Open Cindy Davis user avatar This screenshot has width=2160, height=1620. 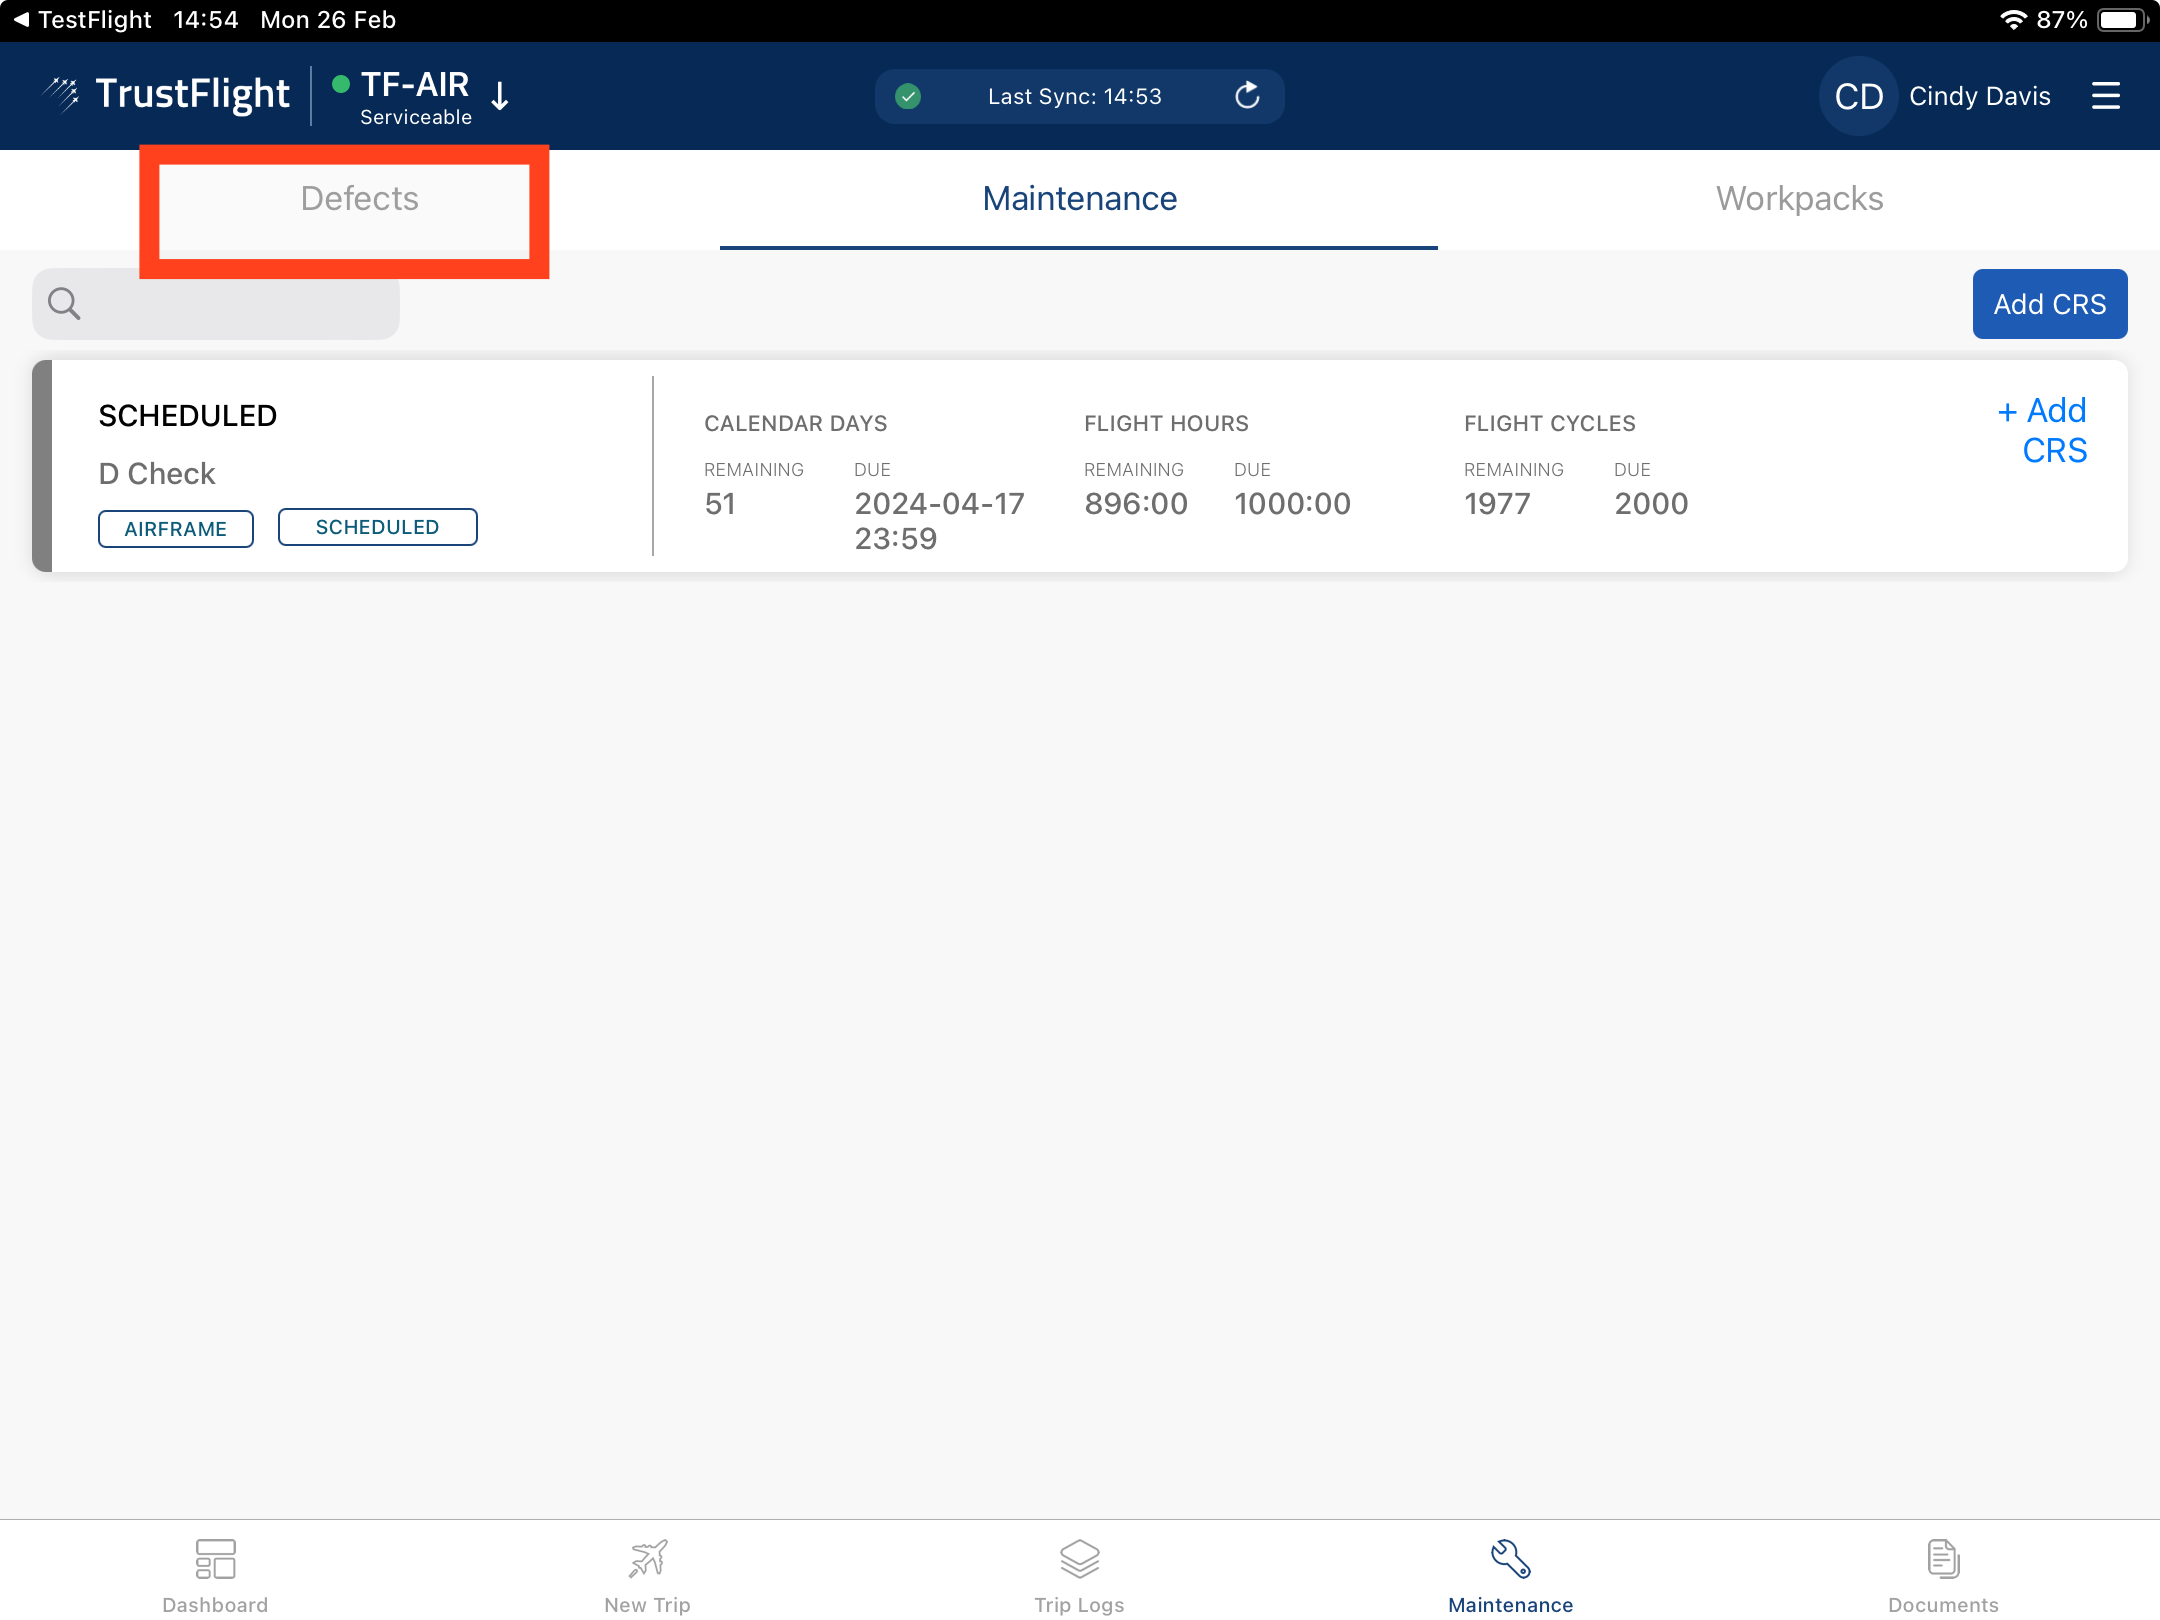point(1858,96)
